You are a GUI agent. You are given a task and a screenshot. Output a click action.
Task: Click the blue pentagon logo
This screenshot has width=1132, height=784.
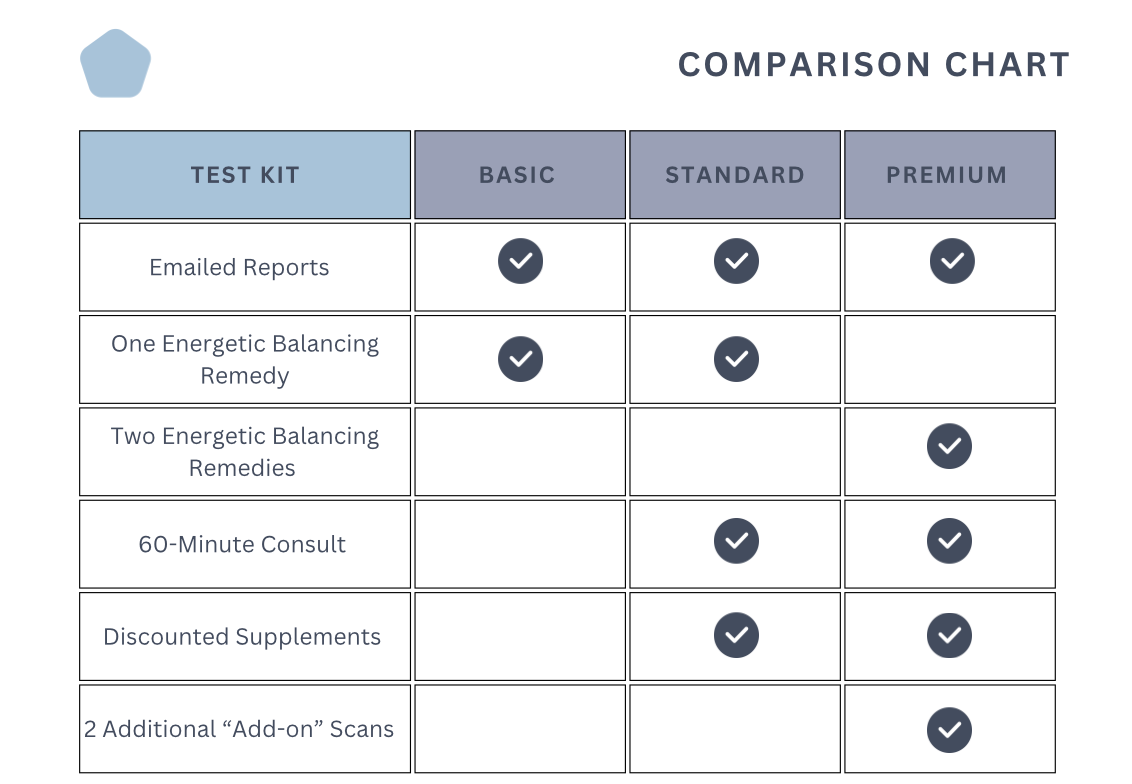tap(115, 65)
